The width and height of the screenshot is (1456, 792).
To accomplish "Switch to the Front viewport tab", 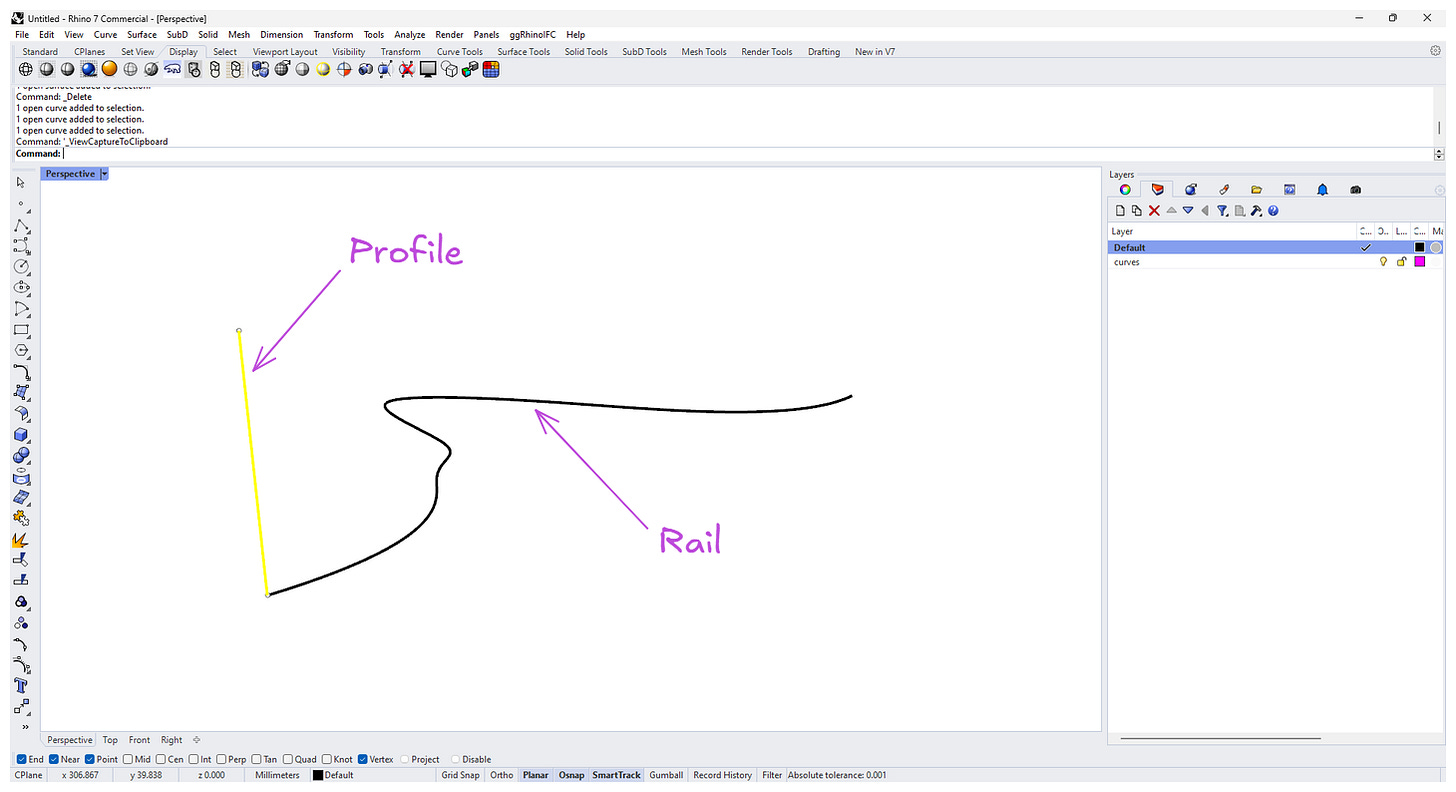I will click(140, 740).
